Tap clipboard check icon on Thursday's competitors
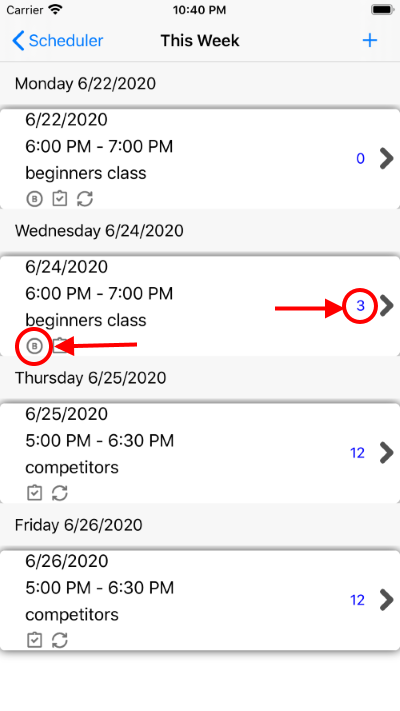 tap(34, 493)
